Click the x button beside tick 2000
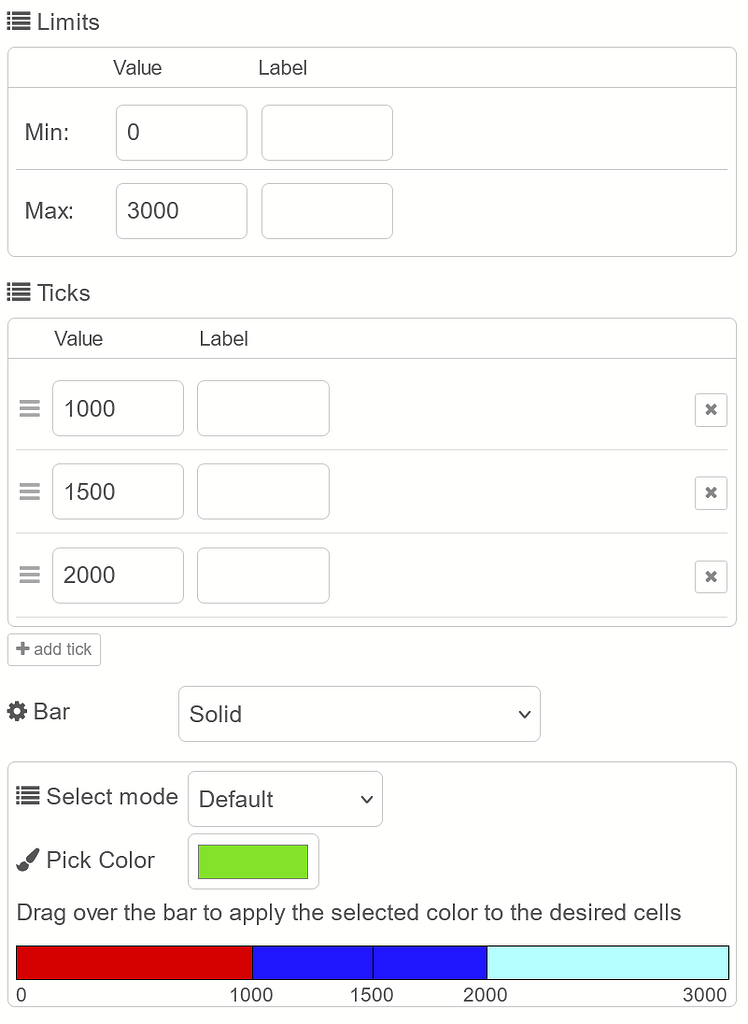Image resolution: width=748 pixels, height=1024 pixels. coord(710,576)
